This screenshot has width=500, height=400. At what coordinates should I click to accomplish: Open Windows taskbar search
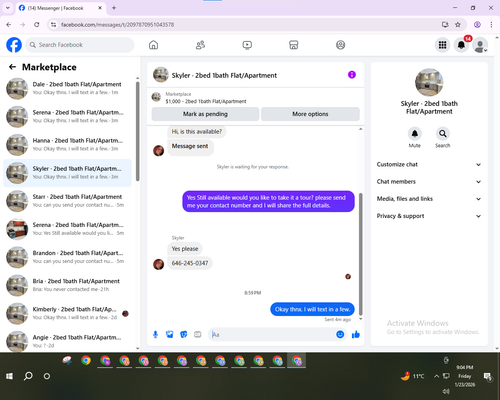[x=28, y=376]
